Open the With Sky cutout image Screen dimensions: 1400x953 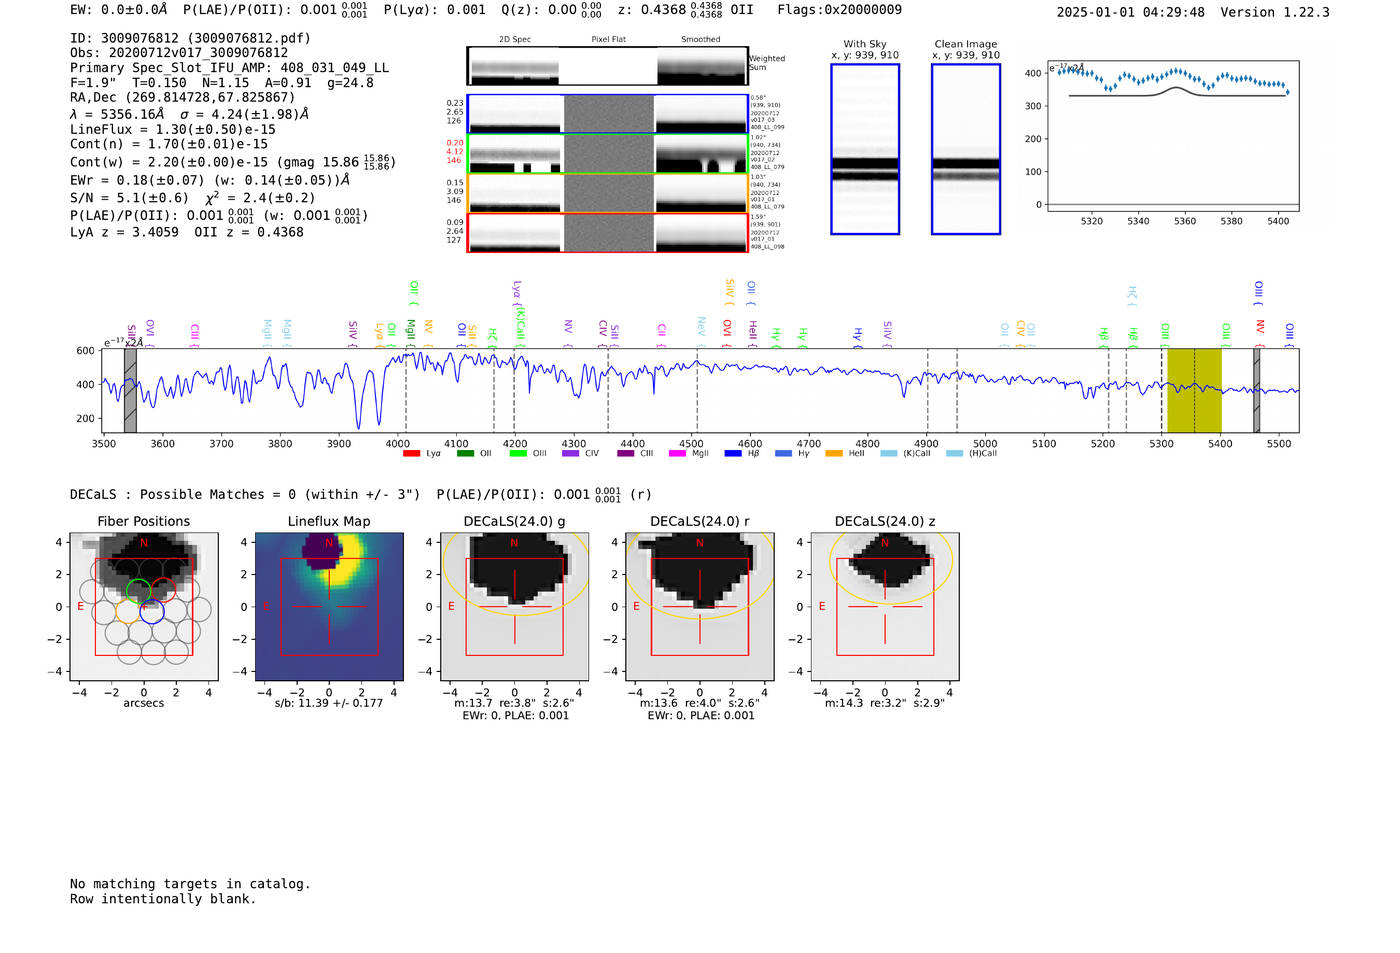pyautogui.click(x=865, y=149)
